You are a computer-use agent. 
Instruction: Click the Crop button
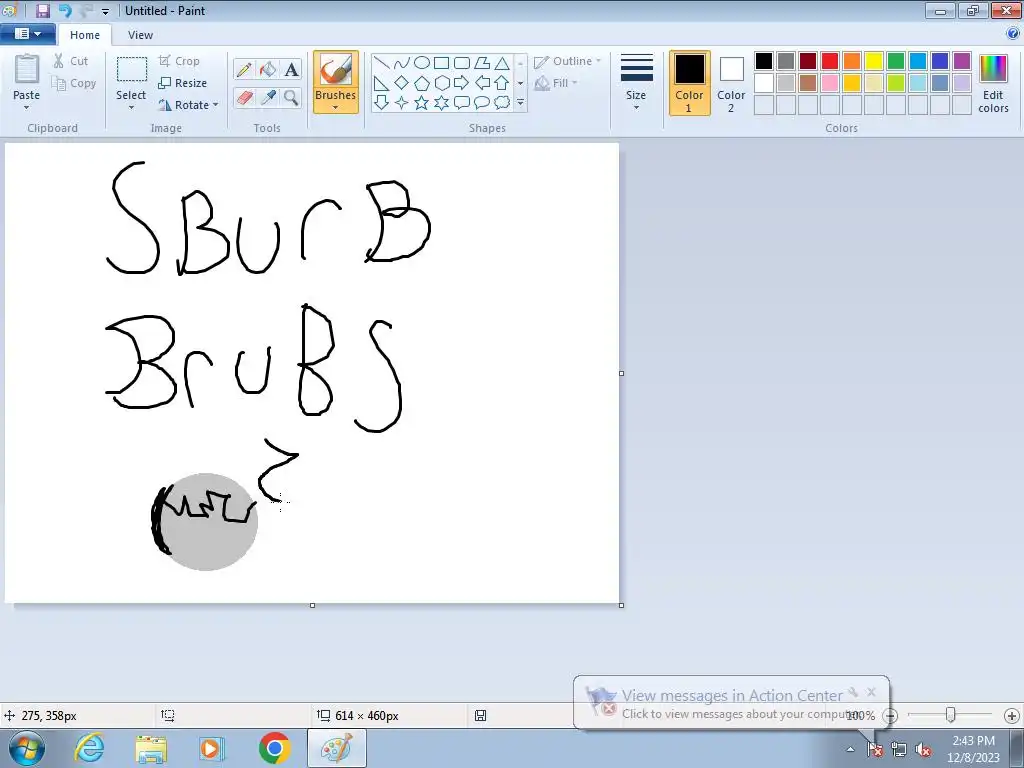coord(179,61)
